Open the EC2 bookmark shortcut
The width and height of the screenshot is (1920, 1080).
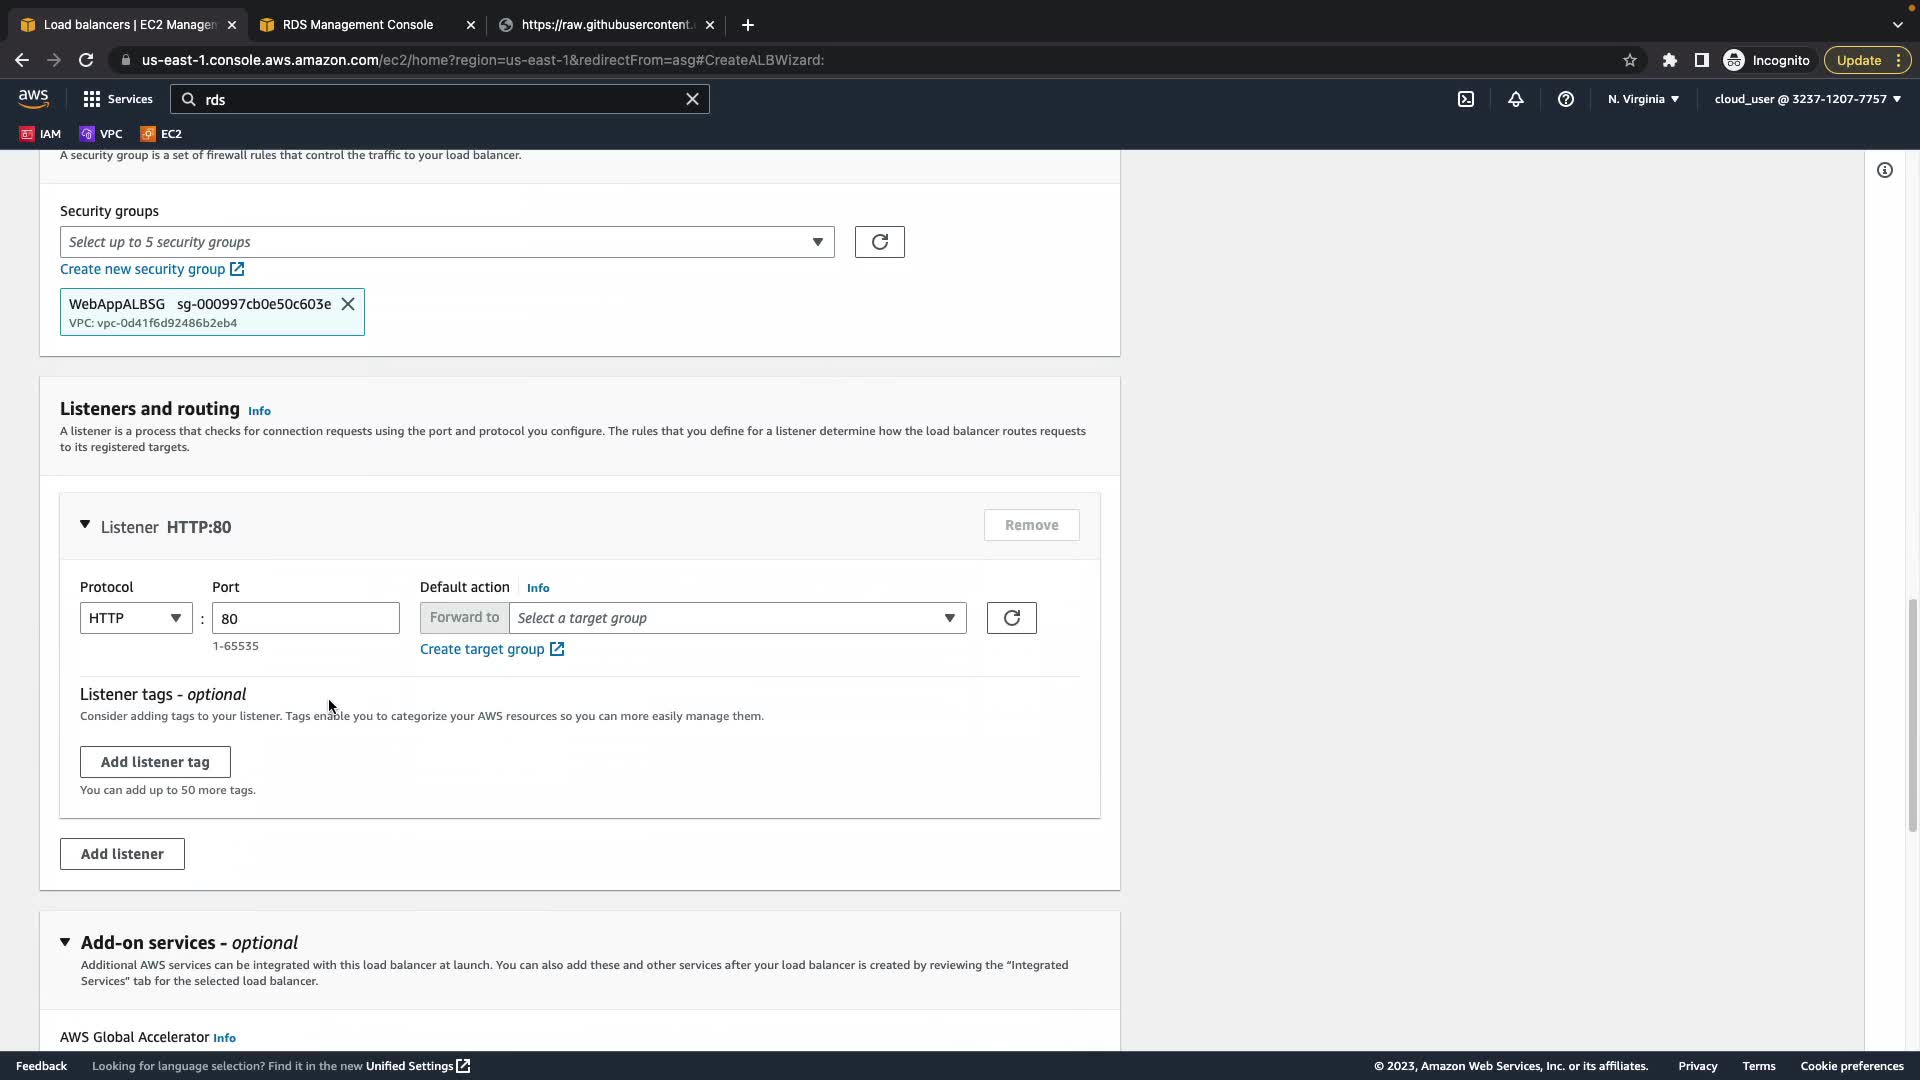pos(161,134)
